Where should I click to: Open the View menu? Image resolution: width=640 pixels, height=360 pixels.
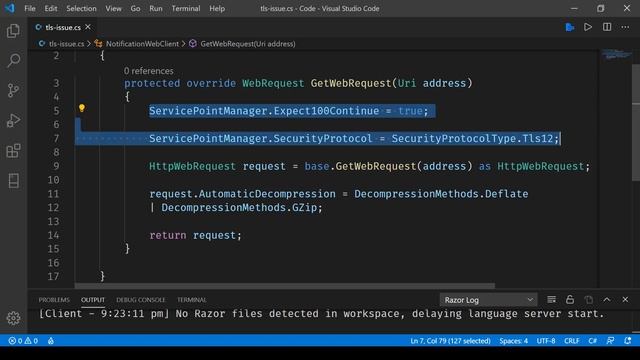pos(113,8)
